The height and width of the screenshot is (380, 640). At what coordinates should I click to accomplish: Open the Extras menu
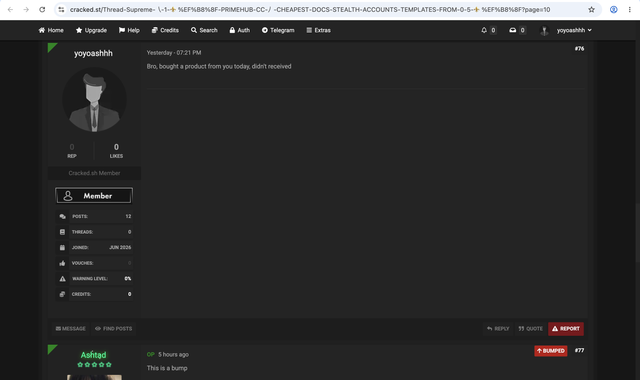point(318,30)
